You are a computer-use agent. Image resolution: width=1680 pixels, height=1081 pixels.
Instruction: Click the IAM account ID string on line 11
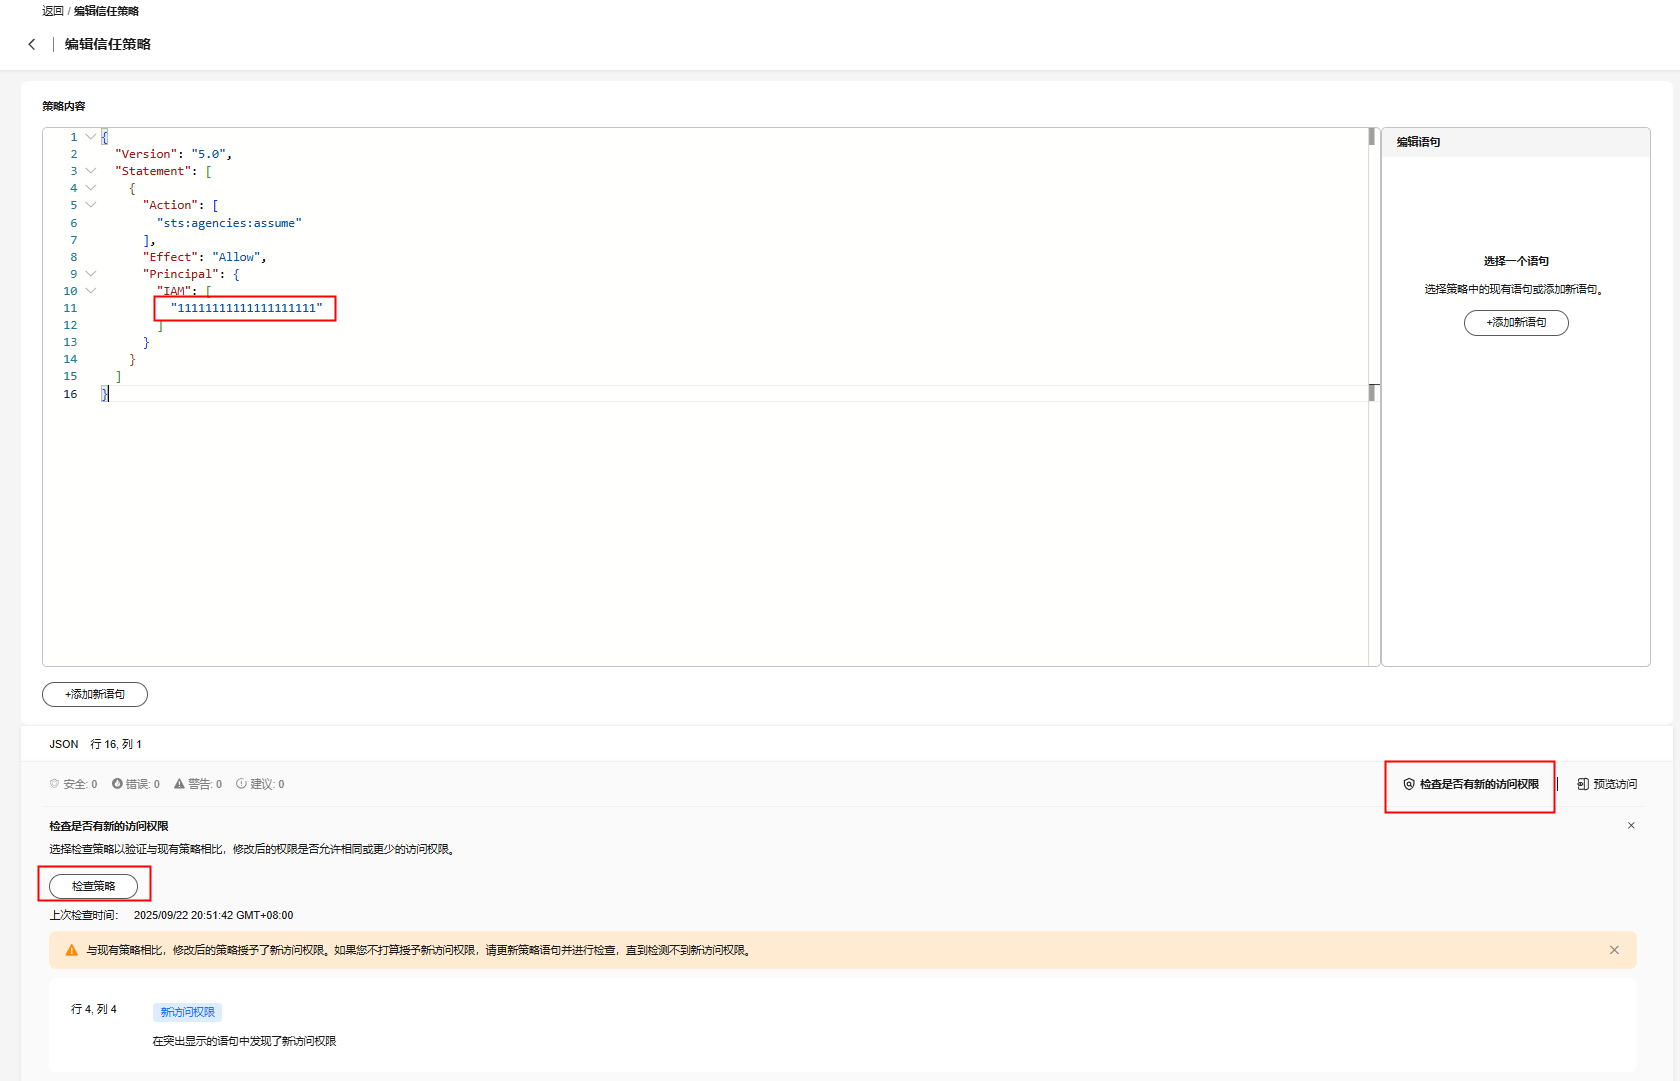[x=246, y=308]
